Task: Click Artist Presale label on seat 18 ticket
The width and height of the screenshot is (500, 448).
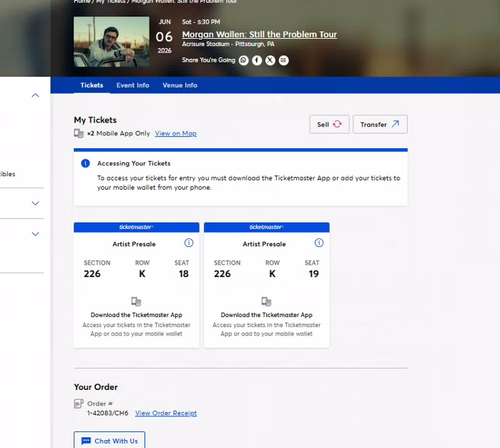Action: coord(134,244)
